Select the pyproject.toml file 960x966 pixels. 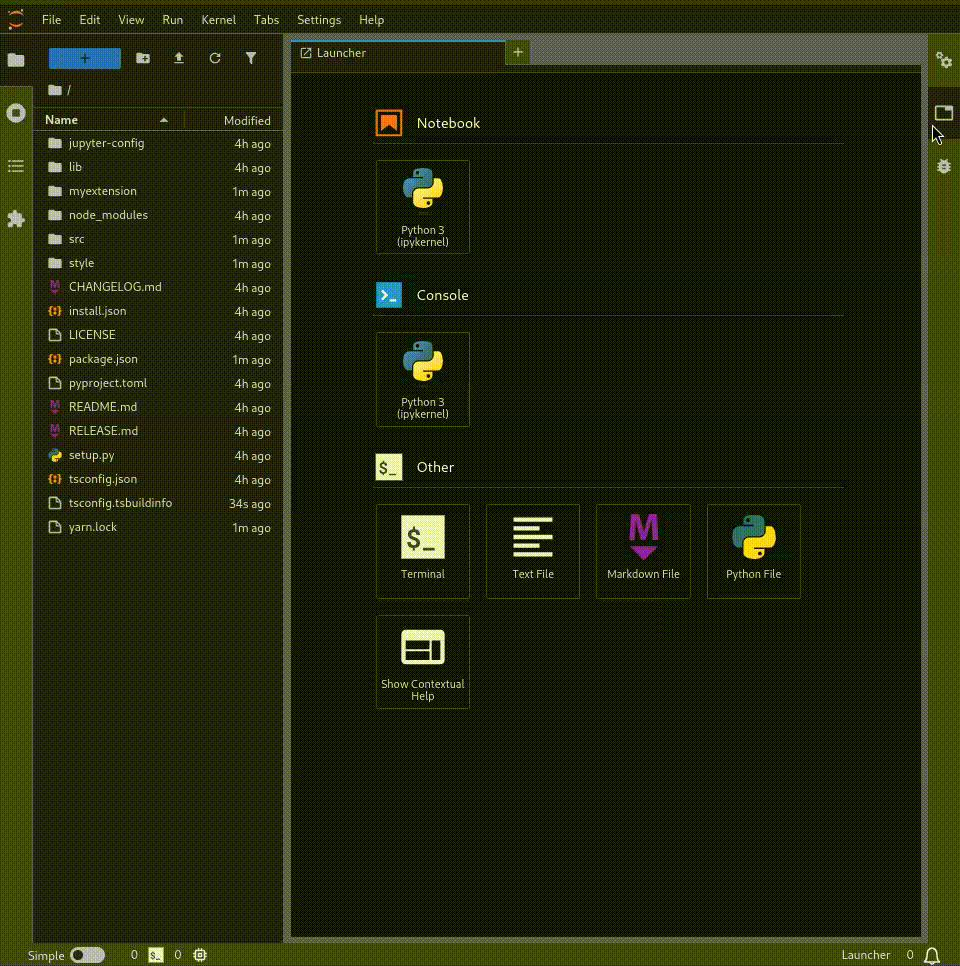point(159,383)
